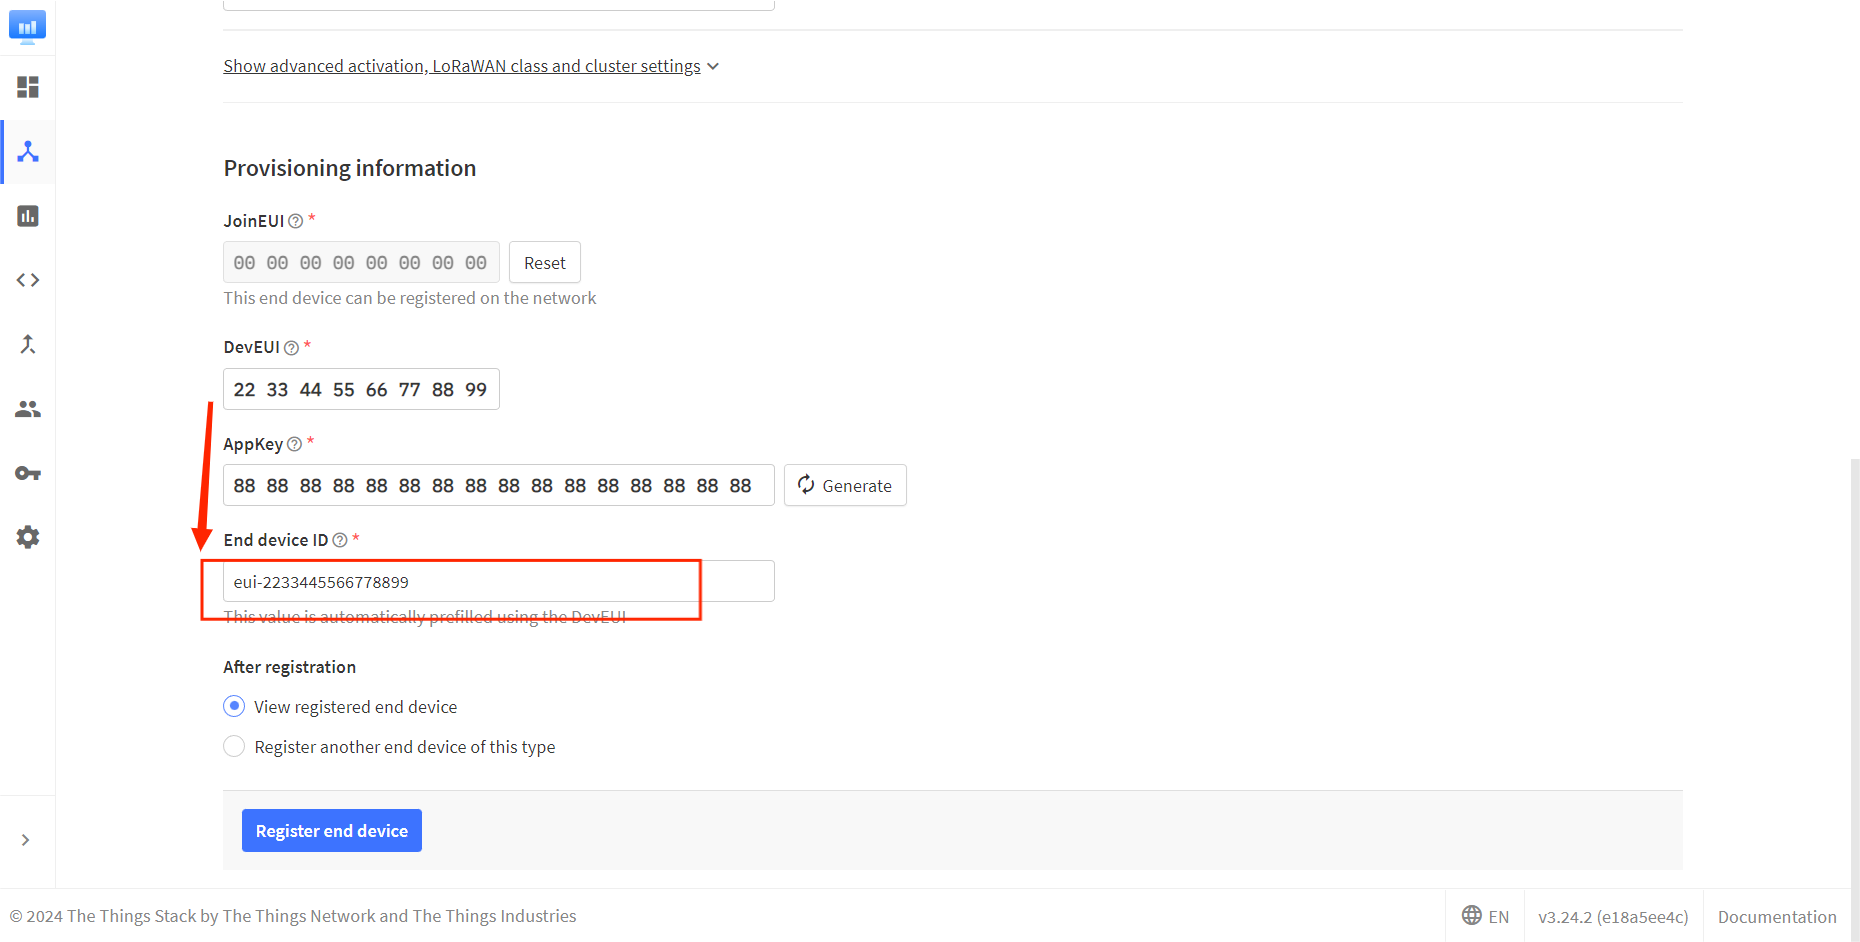Select View registered end device option

pyautogui.click(x=234, y=707)
